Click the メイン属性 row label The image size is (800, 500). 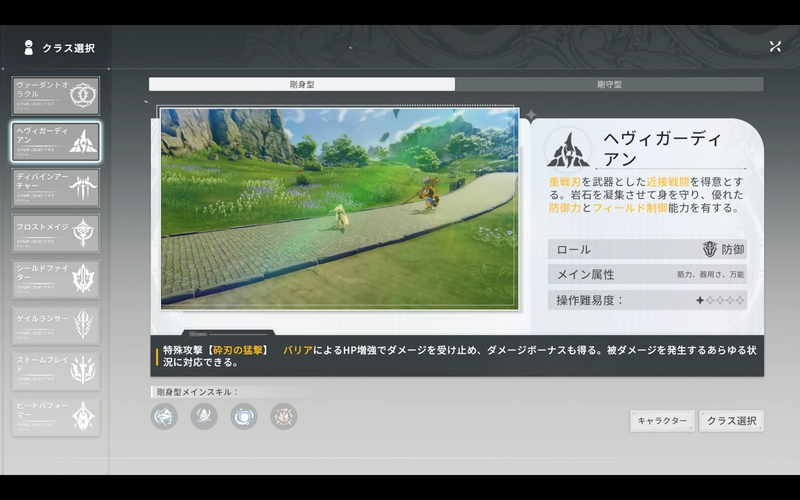pos(585,274)
